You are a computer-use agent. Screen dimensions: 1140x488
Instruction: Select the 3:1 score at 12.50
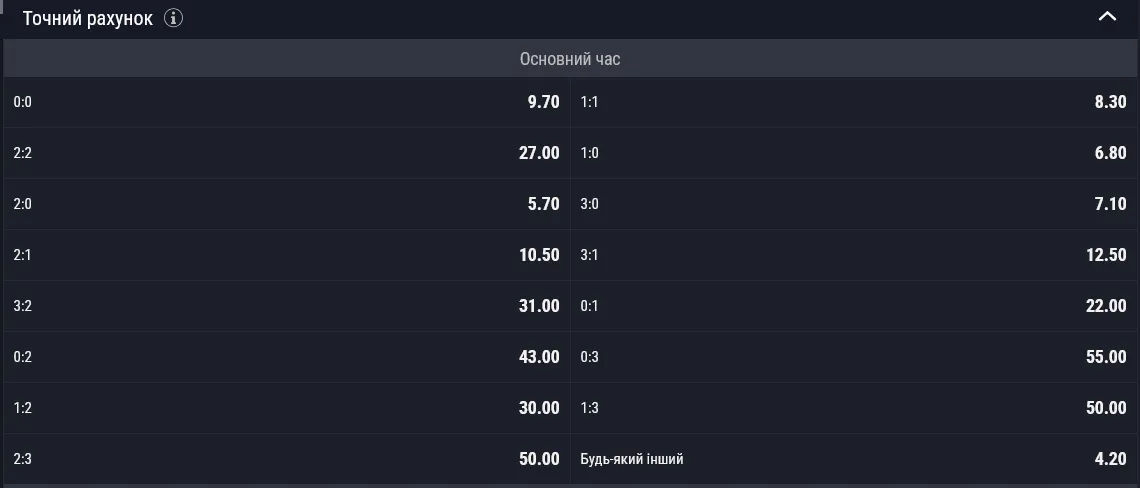pyautogui.click(x=854, y=255)
